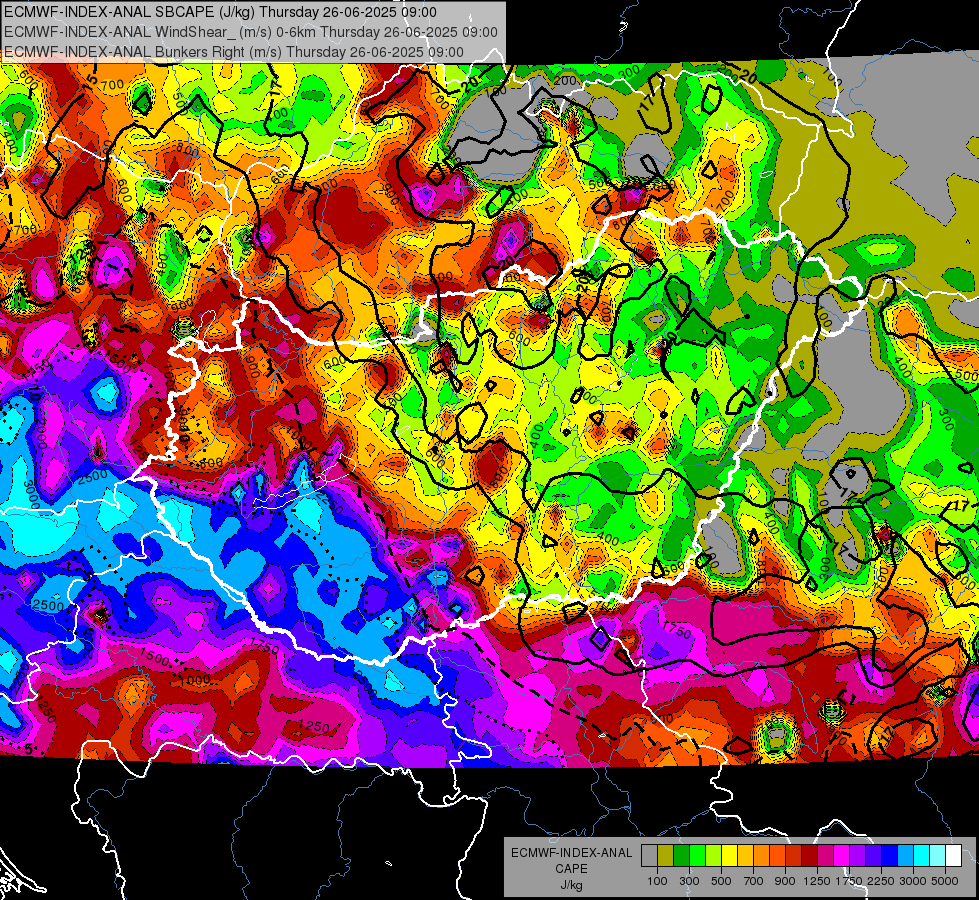Select the purple swatch after 1750
This screenshot has height=900, width=979.
pos(858,856)
